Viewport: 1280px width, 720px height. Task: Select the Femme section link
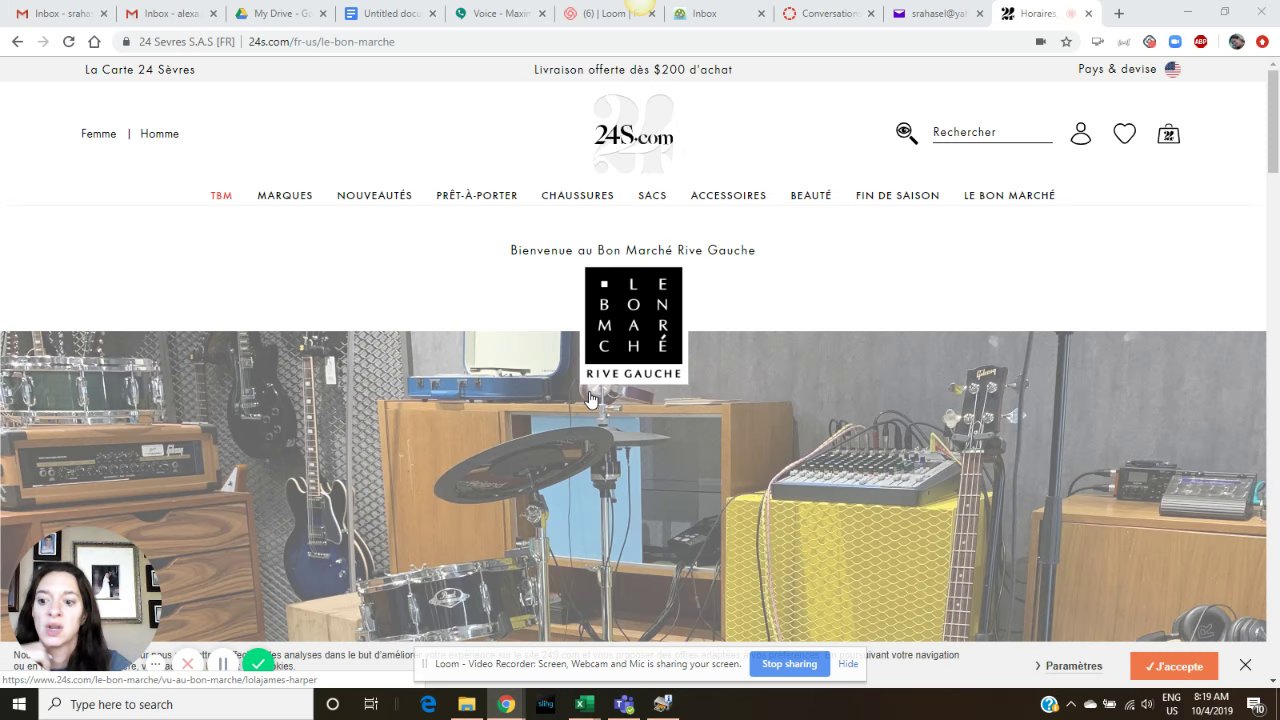click(x=99, y=134)
